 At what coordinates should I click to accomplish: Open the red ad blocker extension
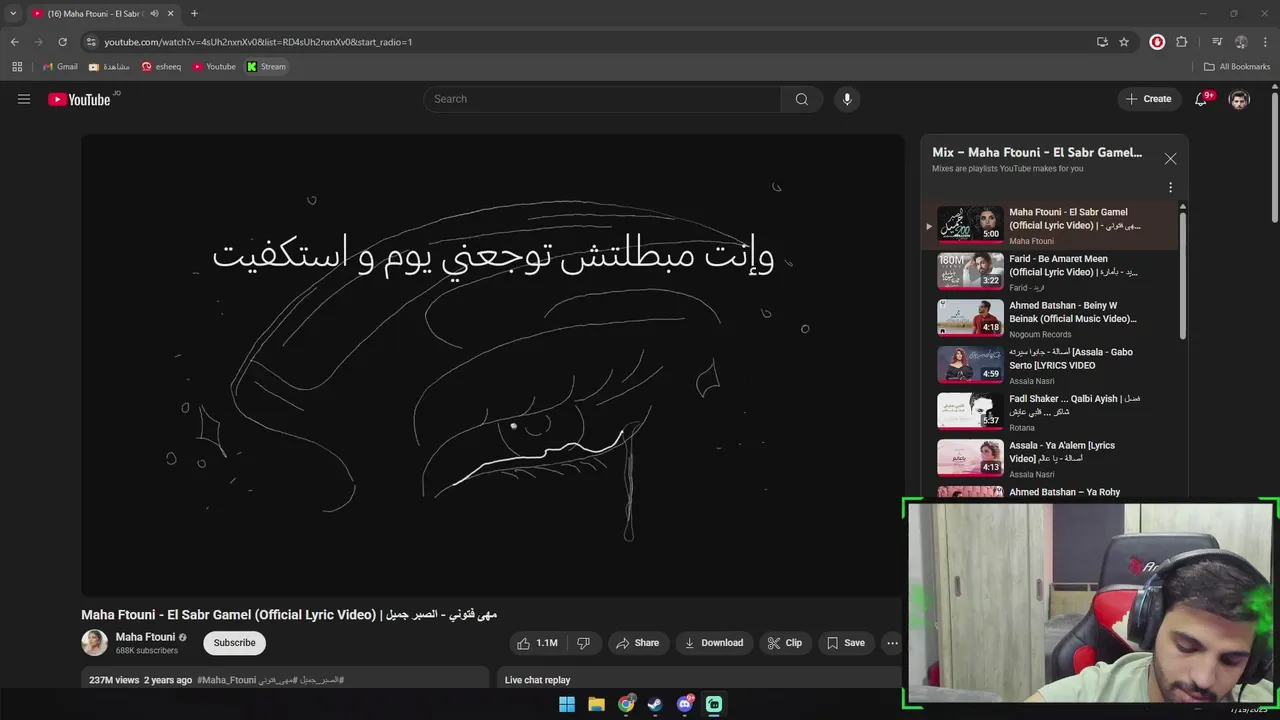1157,42
